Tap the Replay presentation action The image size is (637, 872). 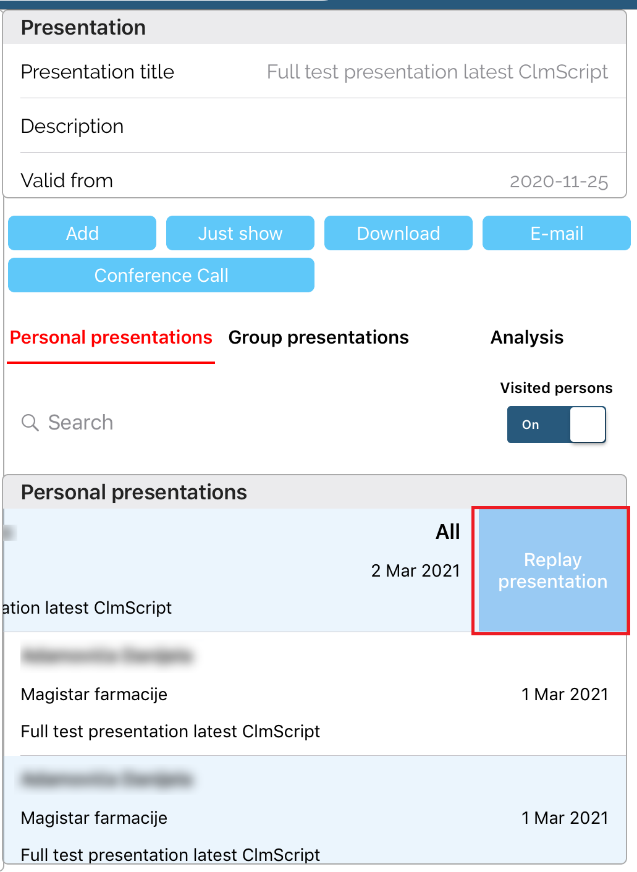552,571
